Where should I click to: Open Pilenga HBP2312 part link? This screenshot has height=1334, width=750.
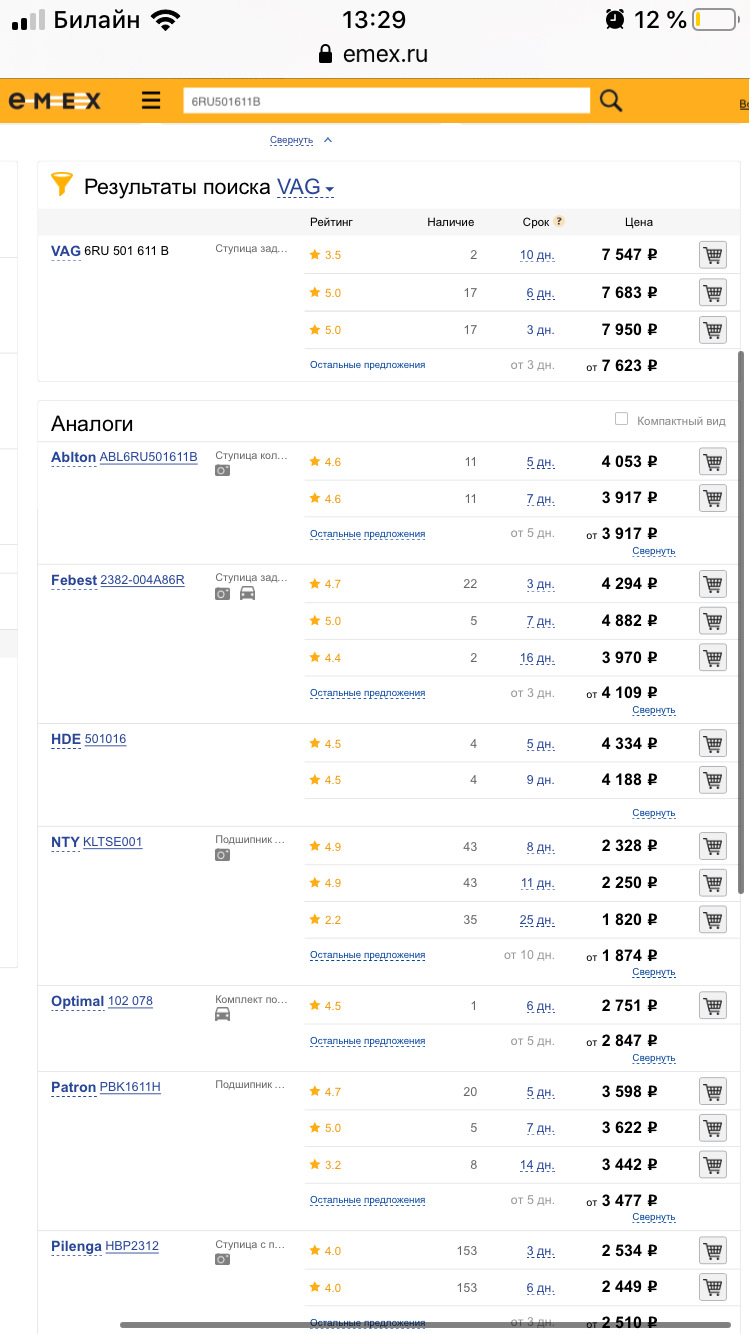pyautogui.click(x=132, y=1246)
